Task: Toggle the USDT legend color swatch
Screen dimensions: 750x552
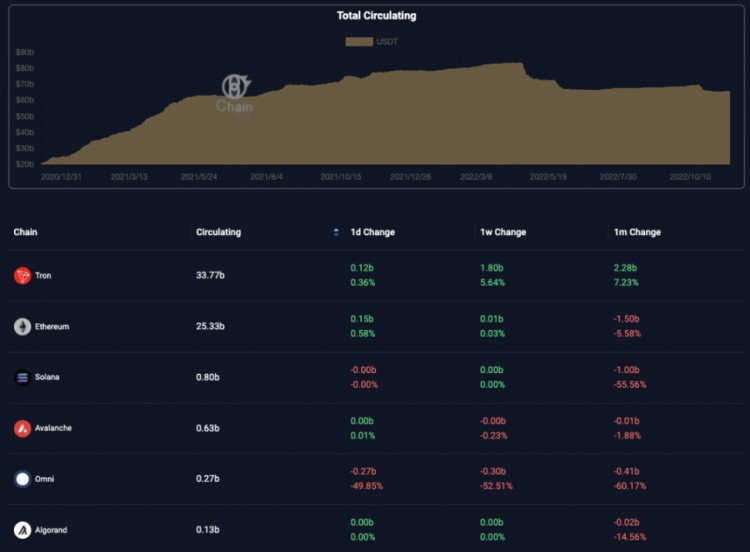Action: pos(359,42)
